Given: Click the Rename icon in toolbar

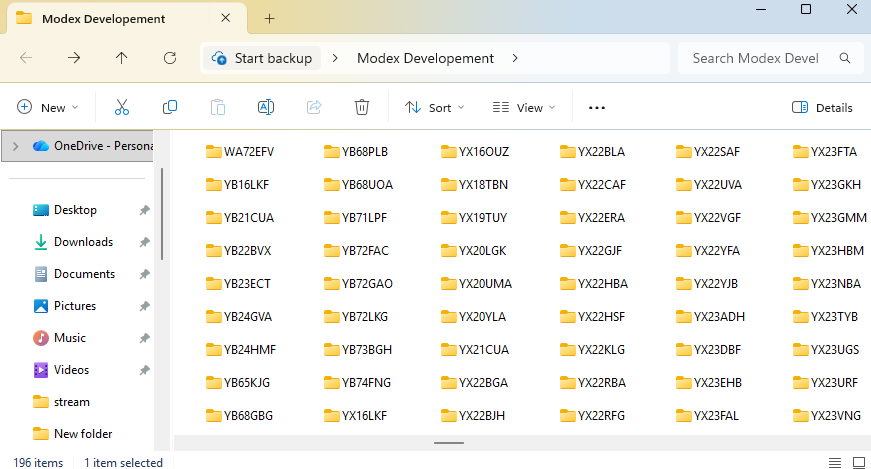Looking at the screenshot, I should coord(266,107).
